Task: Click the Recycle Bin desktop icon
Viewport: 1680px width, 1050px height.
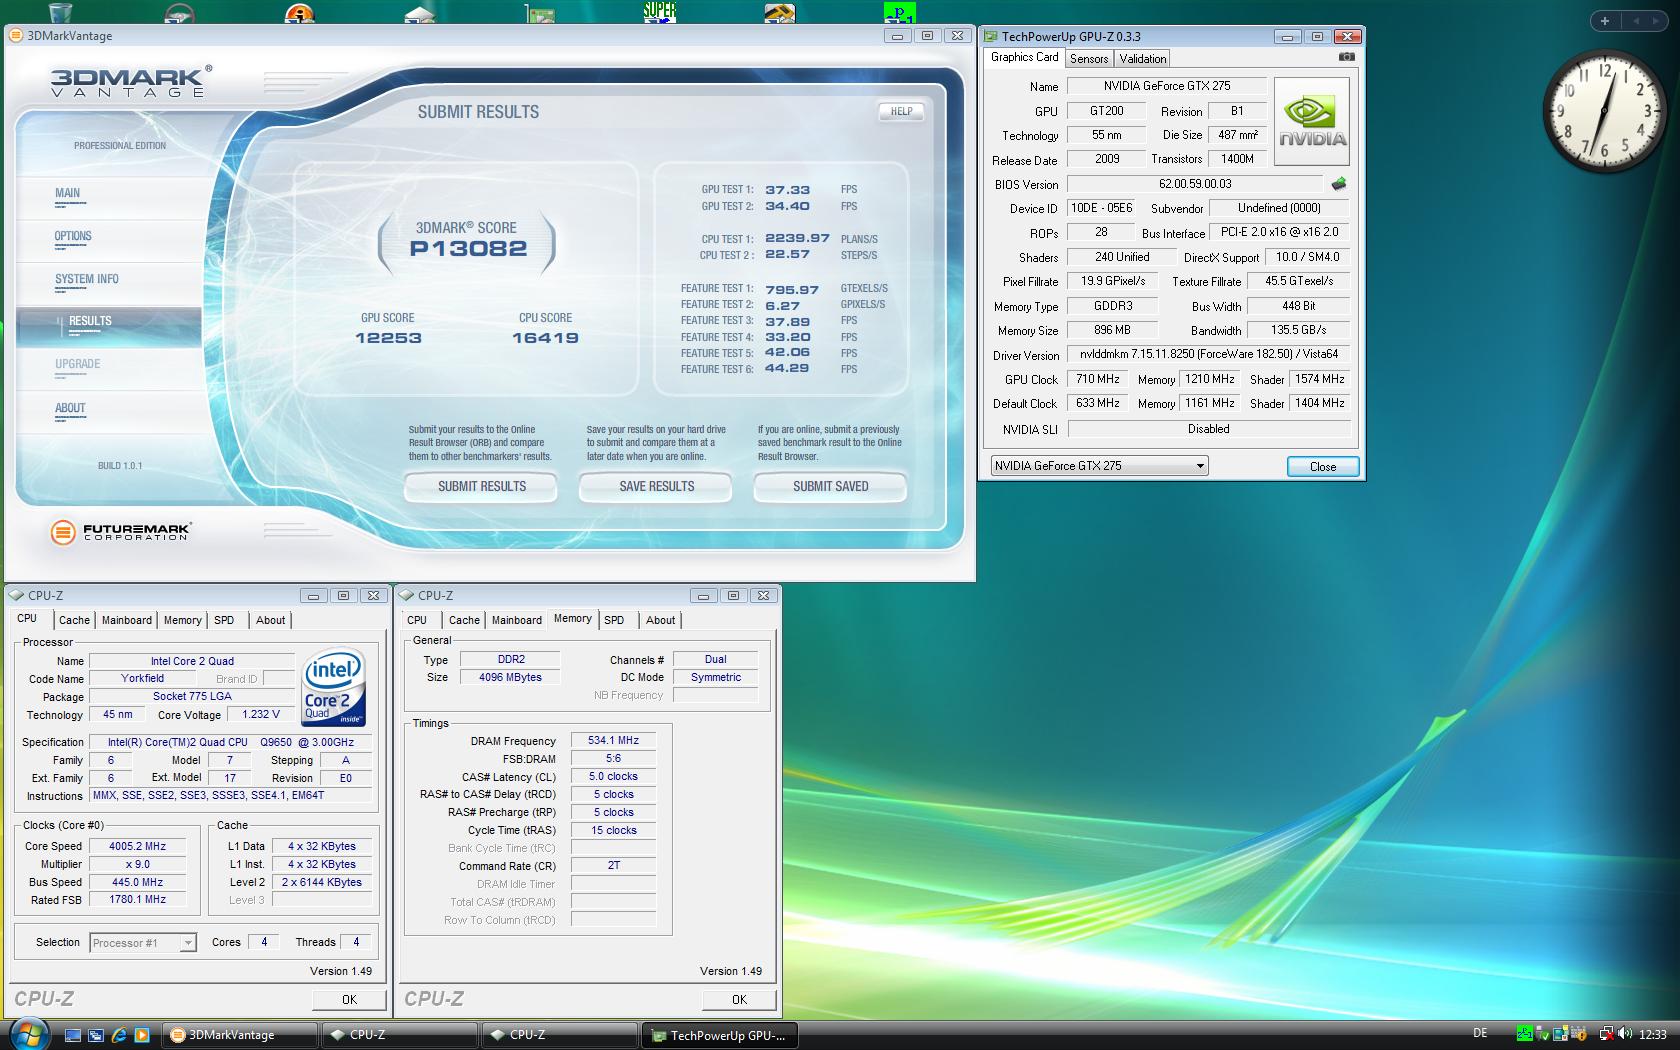Action: pos(60,12)
